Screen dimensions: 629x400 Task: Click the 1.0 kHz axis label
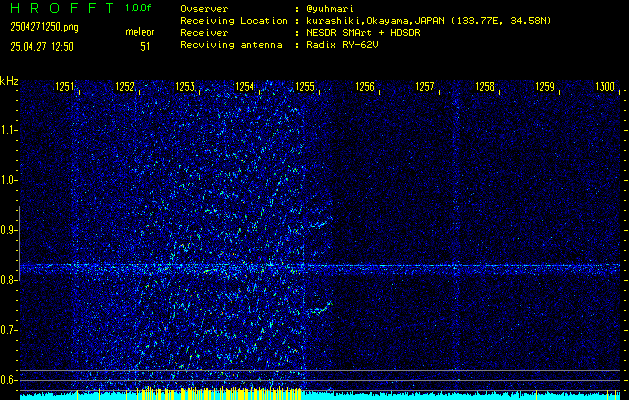[x=8, y=181]
